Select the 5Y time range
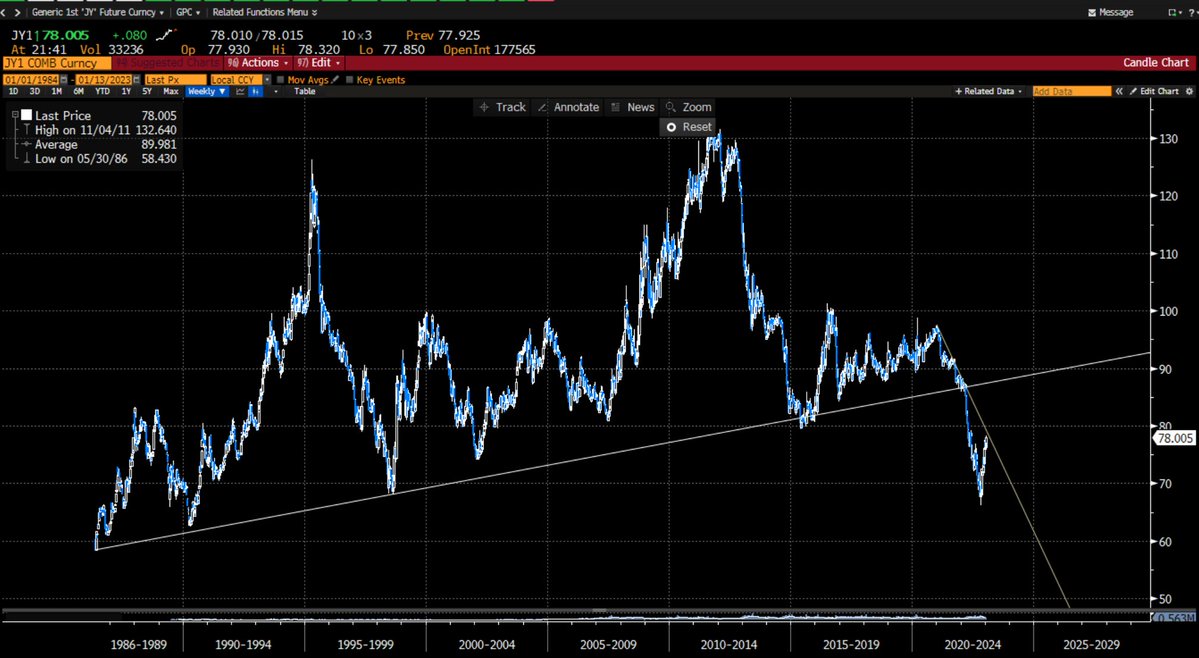Screen dimensions: 1199x658 coord(147,92)
